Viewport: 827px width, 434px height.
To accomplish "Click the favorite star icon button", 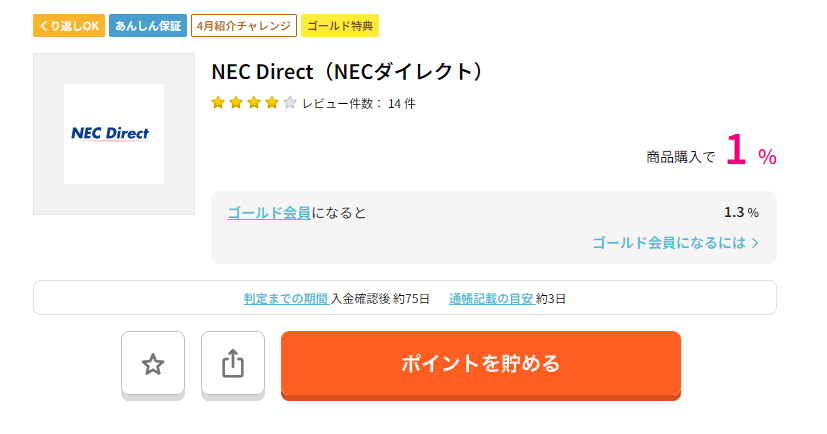I will (x=153, y=364).
